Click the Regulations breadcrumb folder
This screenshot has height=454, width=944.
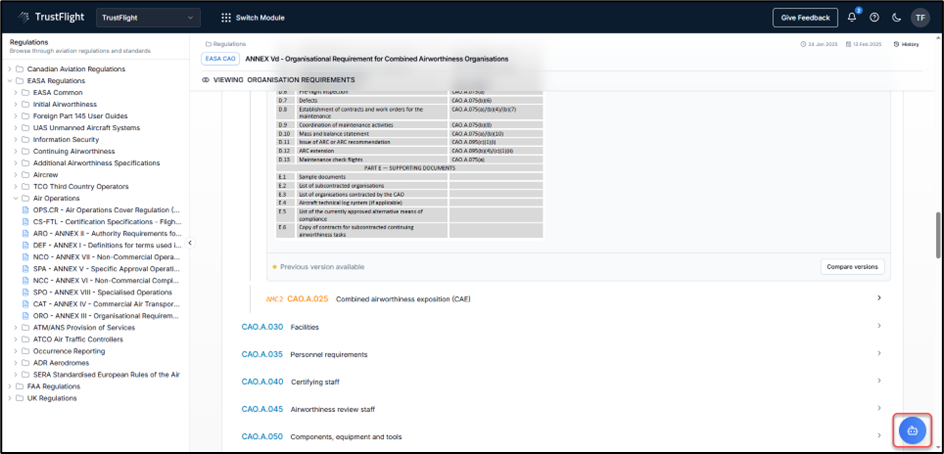(x=229, y=44)
